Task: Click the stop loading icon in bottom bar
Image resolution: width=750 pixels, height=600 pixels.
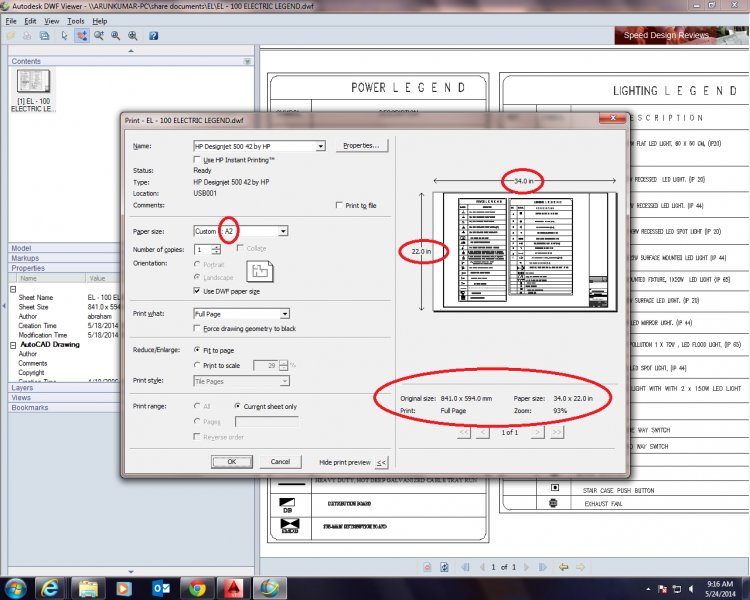Action: pos(427,567)
